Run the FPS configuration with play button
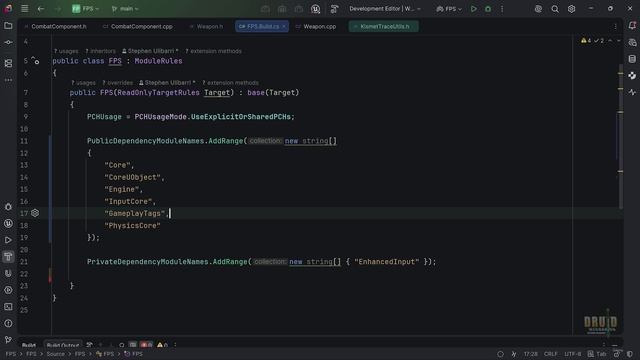Viewport: 640px width, 360px height. point(473,9)
